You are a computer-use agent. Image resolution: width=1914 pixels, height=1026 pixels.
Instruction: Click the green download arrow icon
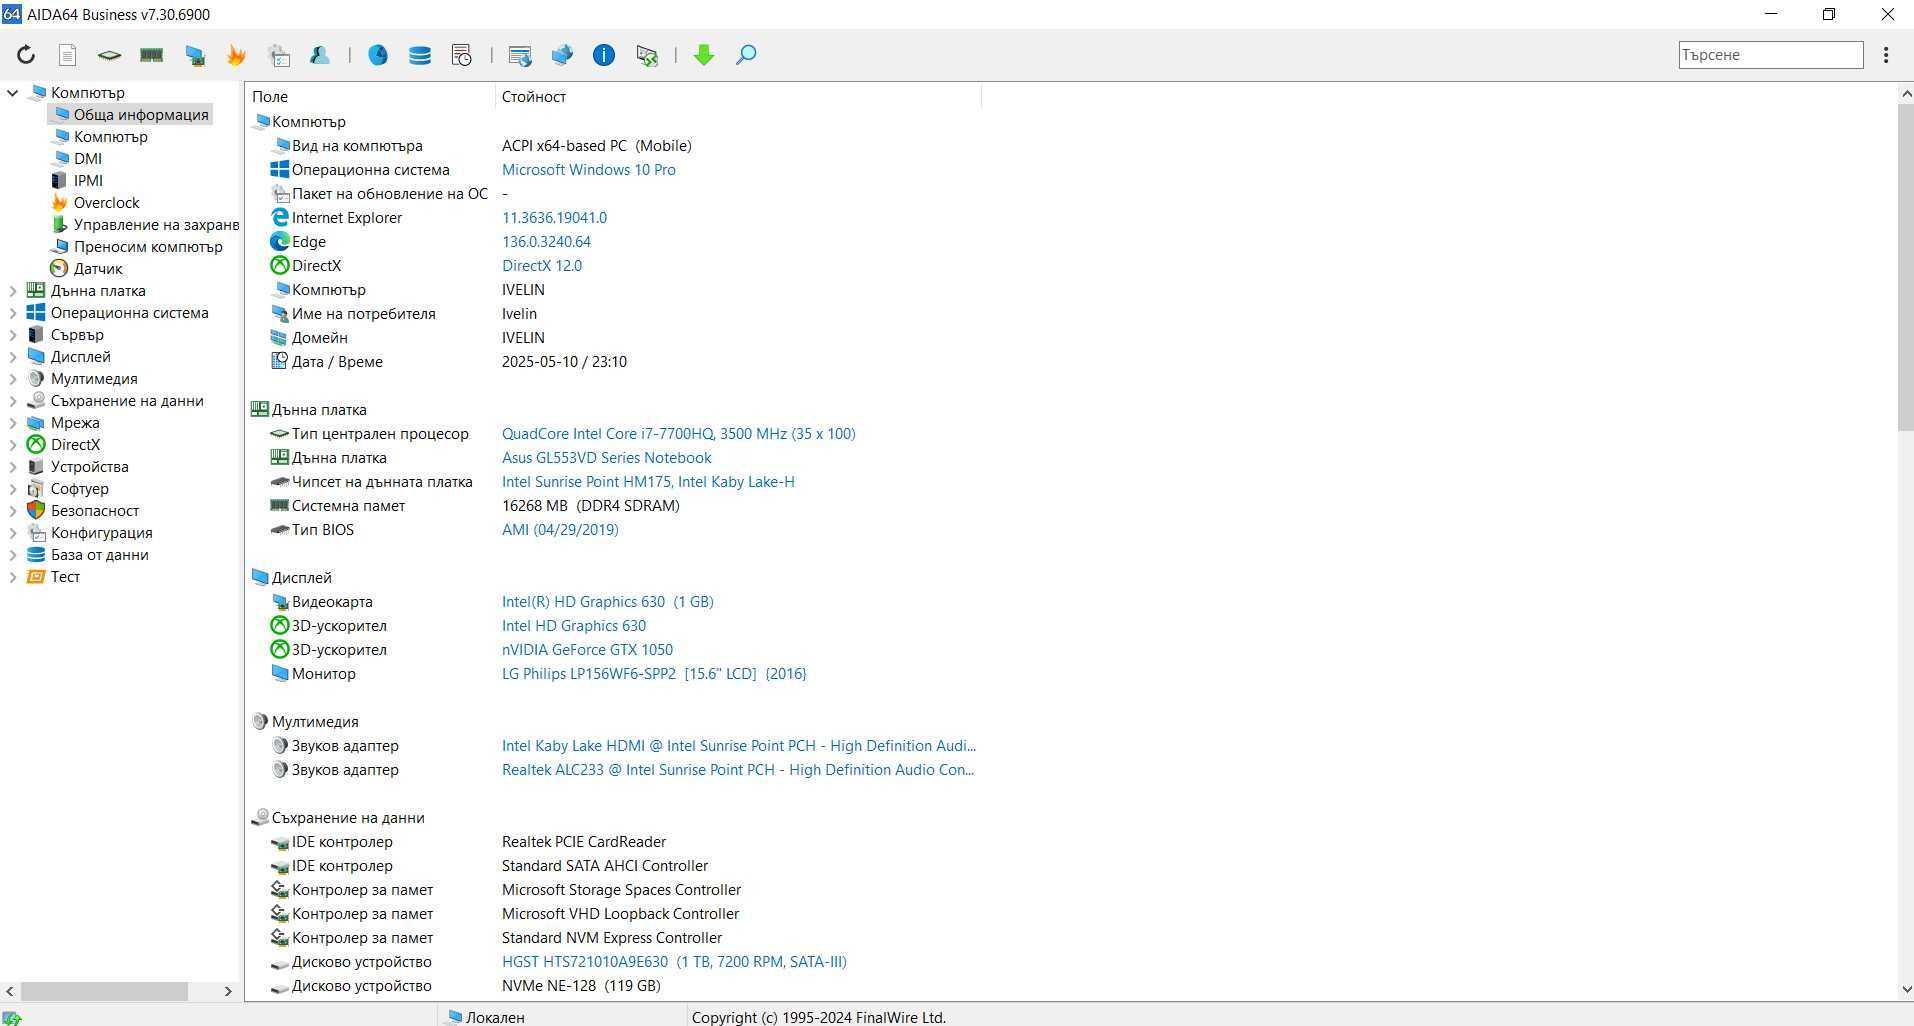(704, 55)
